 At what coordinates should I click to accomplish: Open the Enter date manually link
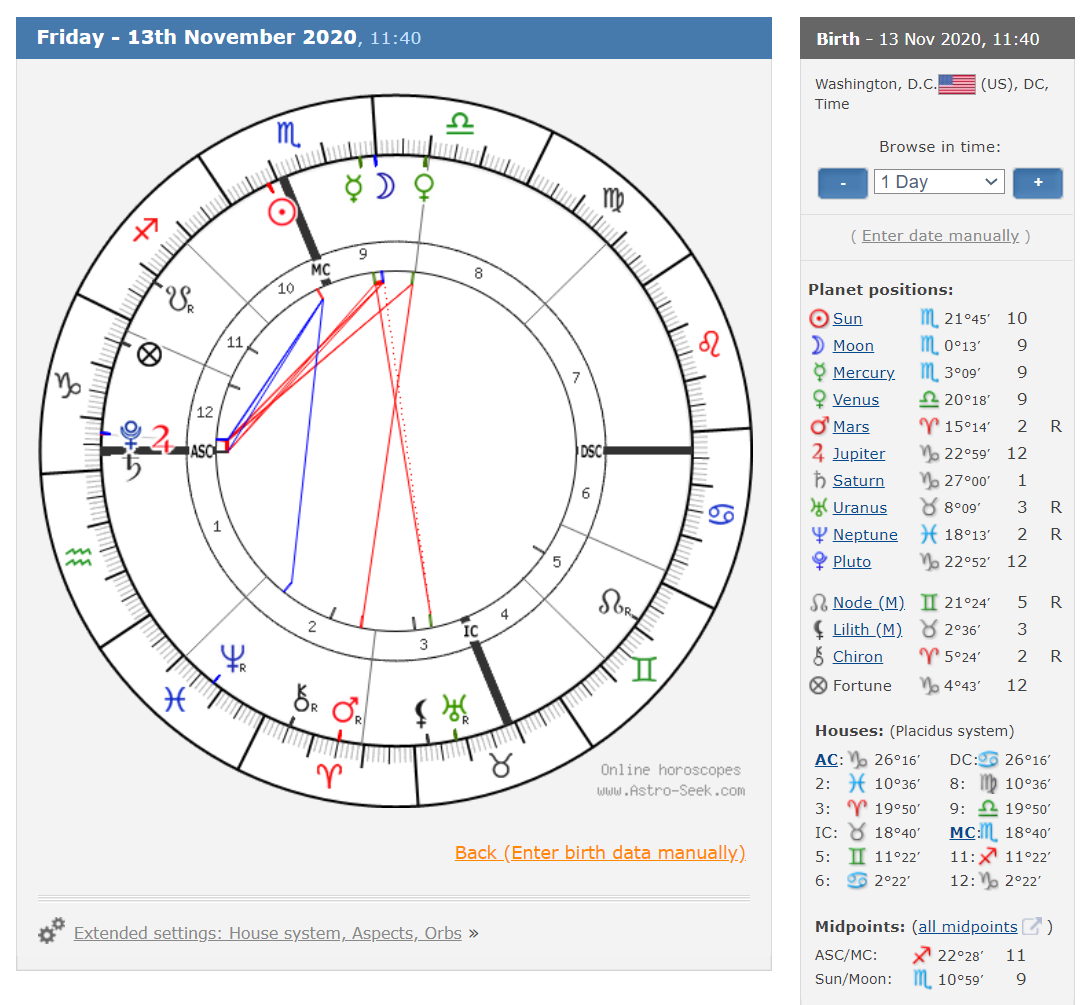pos(940,236)
